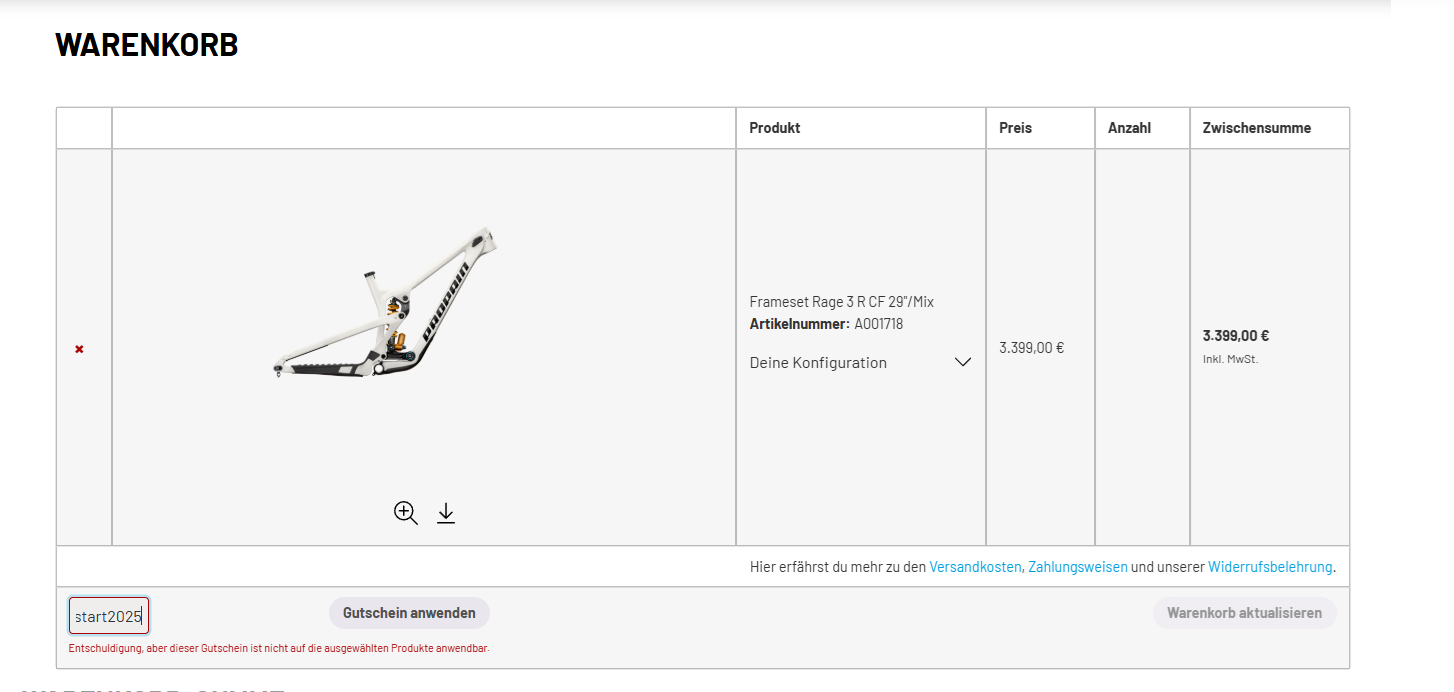Remove the frameset with the red X
The width and height of the screenshot is (1454, 692).
click(79, 349)
